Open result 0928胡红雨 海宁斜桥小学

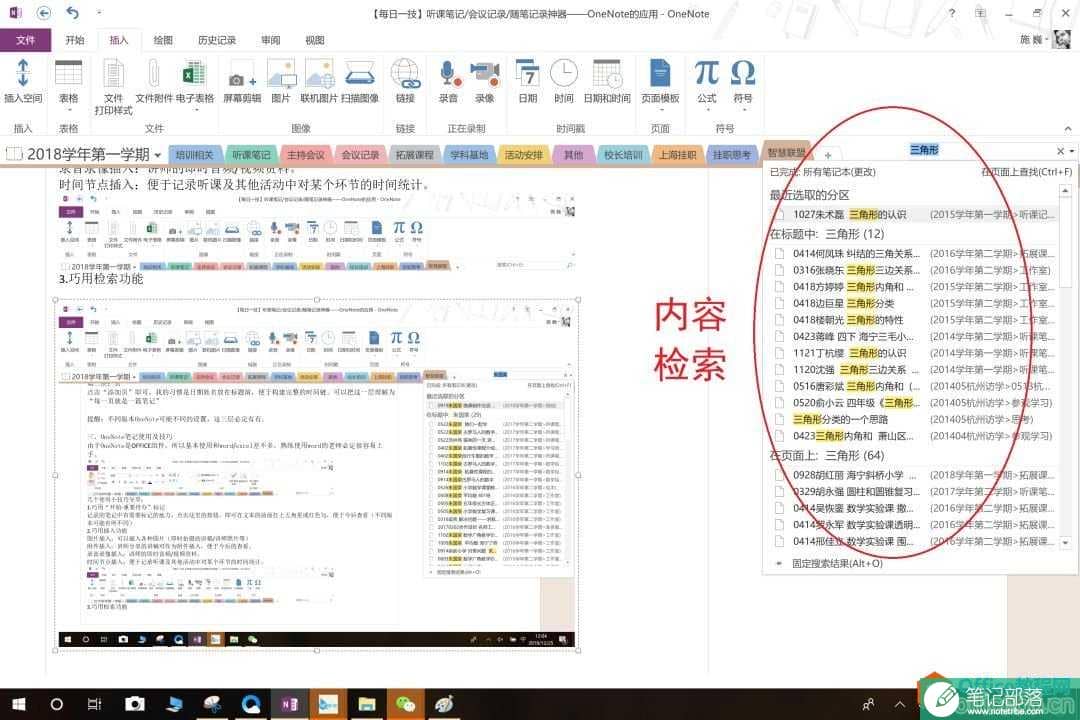point(914,475)
